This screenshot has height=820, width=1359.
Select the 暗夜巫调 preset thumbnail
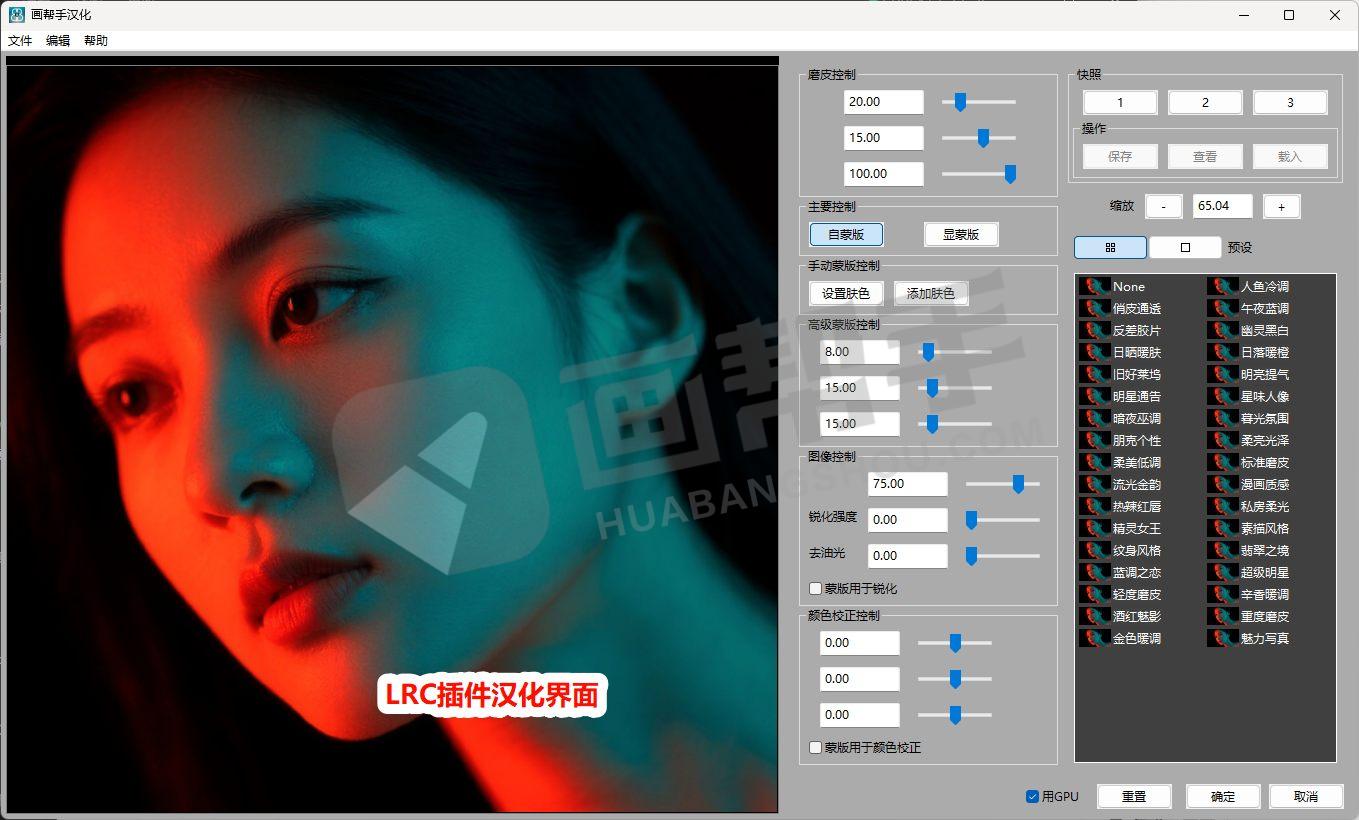1096,418
